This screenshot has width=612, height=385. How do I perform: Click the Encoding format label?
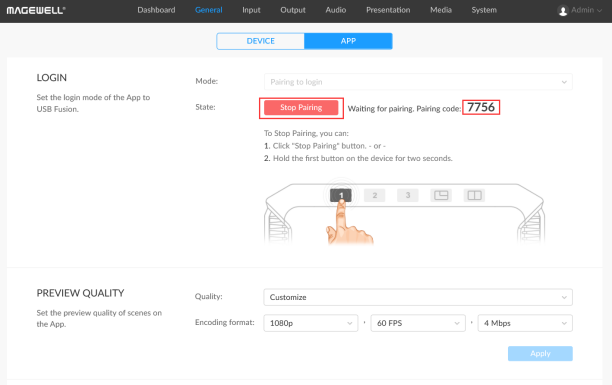pyautogui.click(x=224, y=323)
